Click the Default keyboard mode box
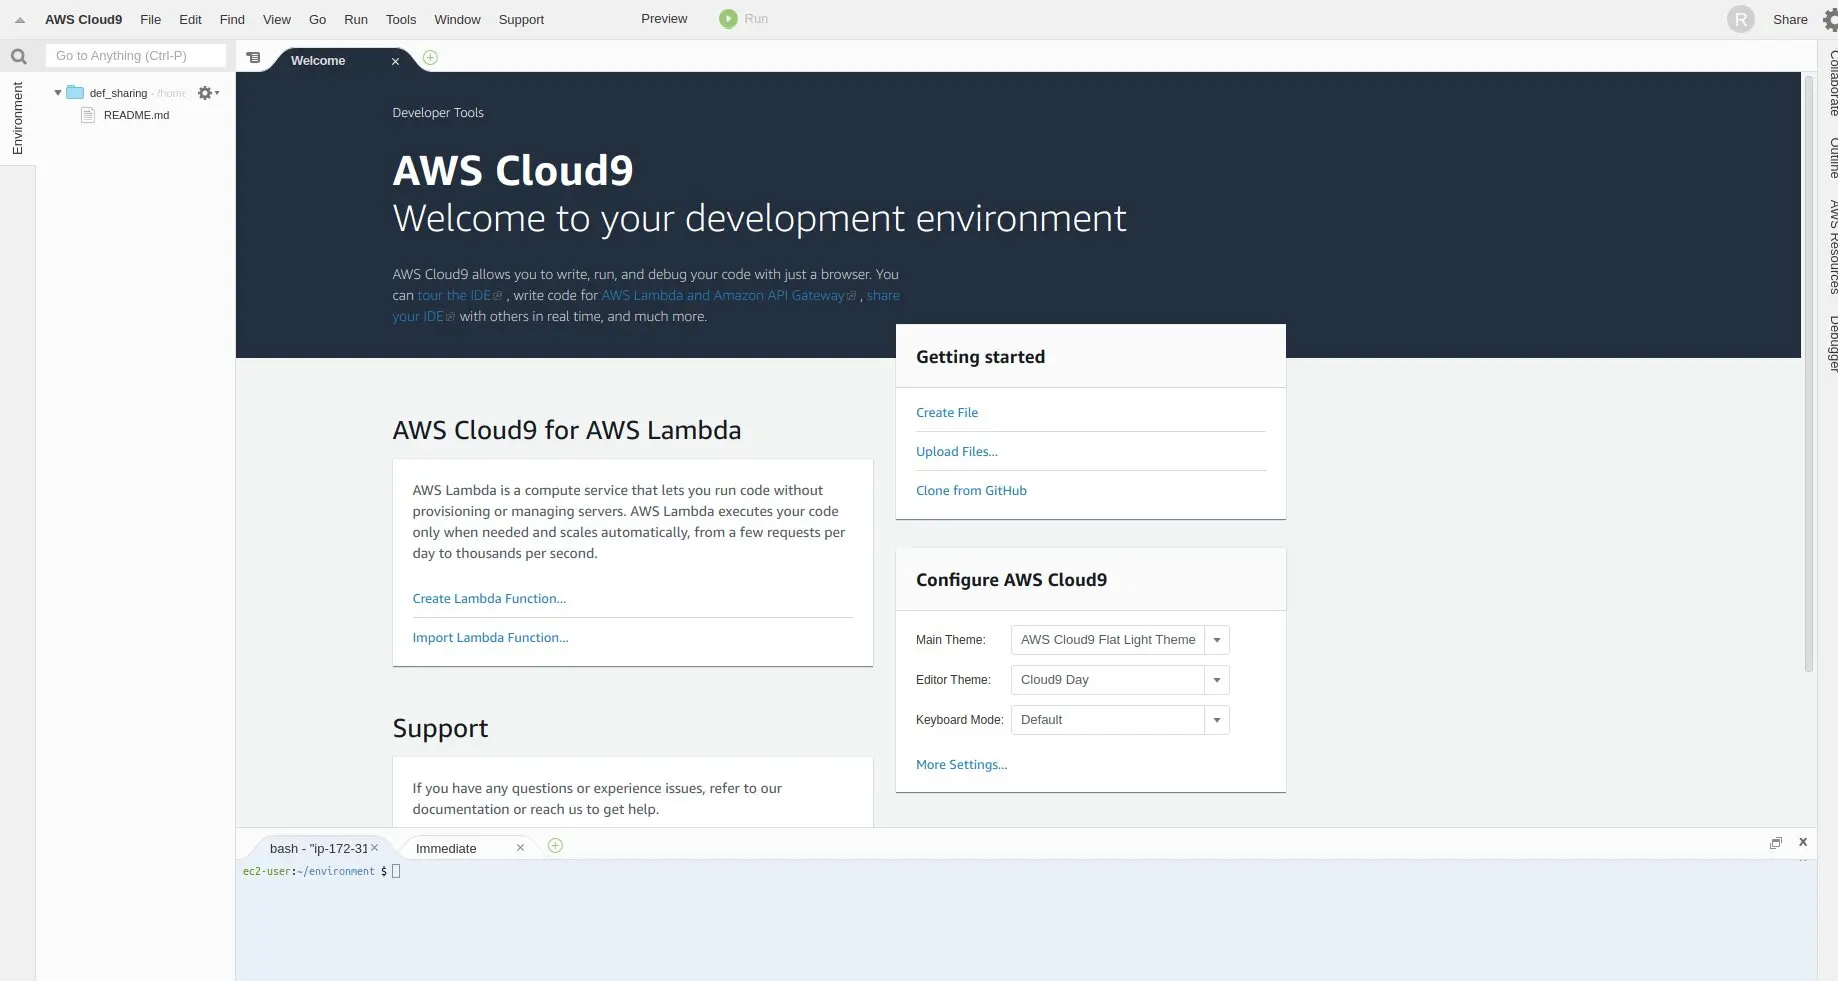Viewport: 1838px width, 981px height. [1108, 720]
